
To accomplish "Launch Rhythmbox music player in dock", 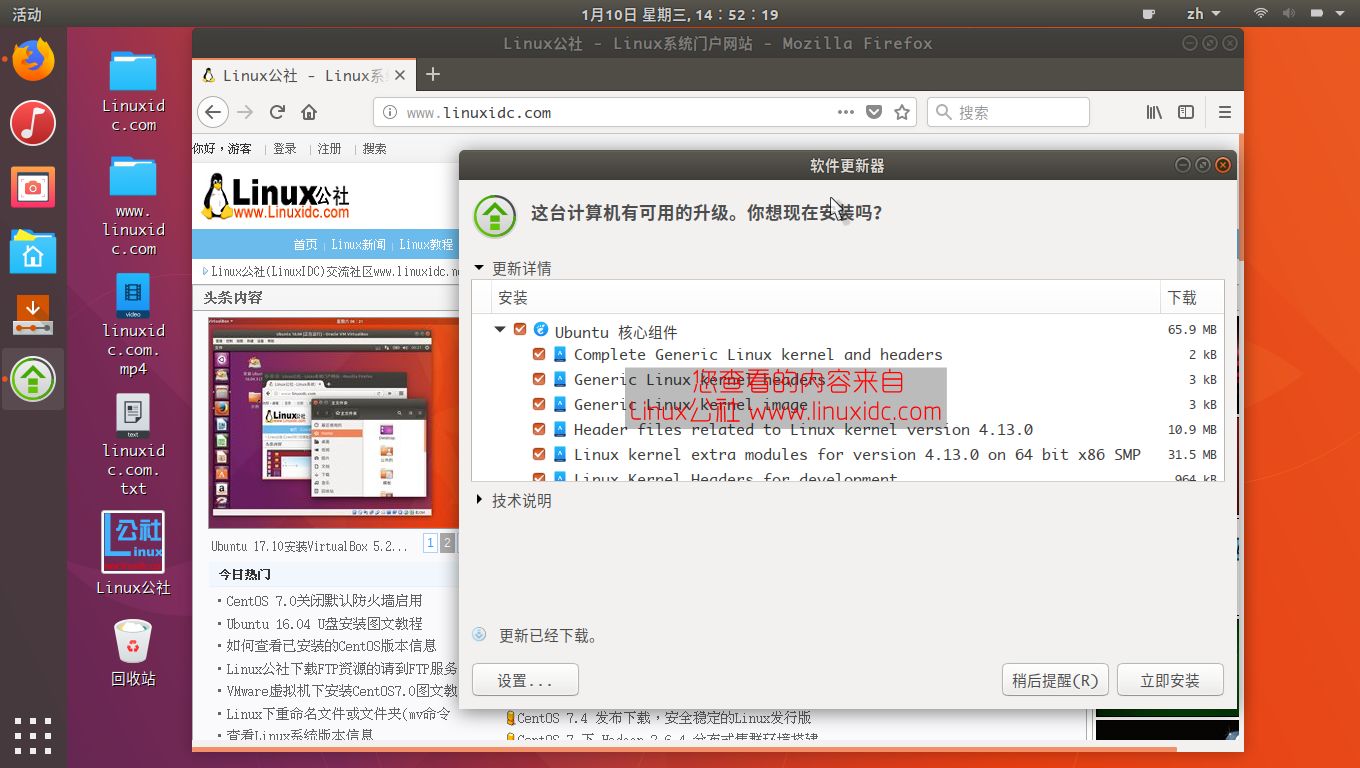I will click(33, 123).
